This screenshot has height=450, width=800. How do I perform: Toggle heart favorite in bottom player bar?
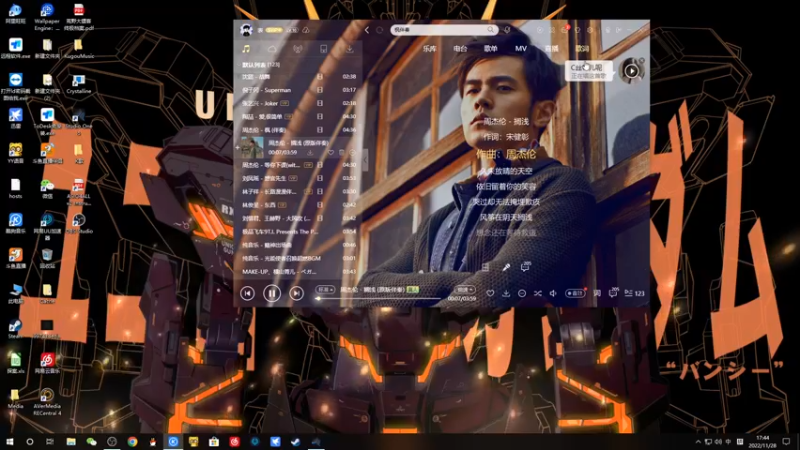click(490, 293)
